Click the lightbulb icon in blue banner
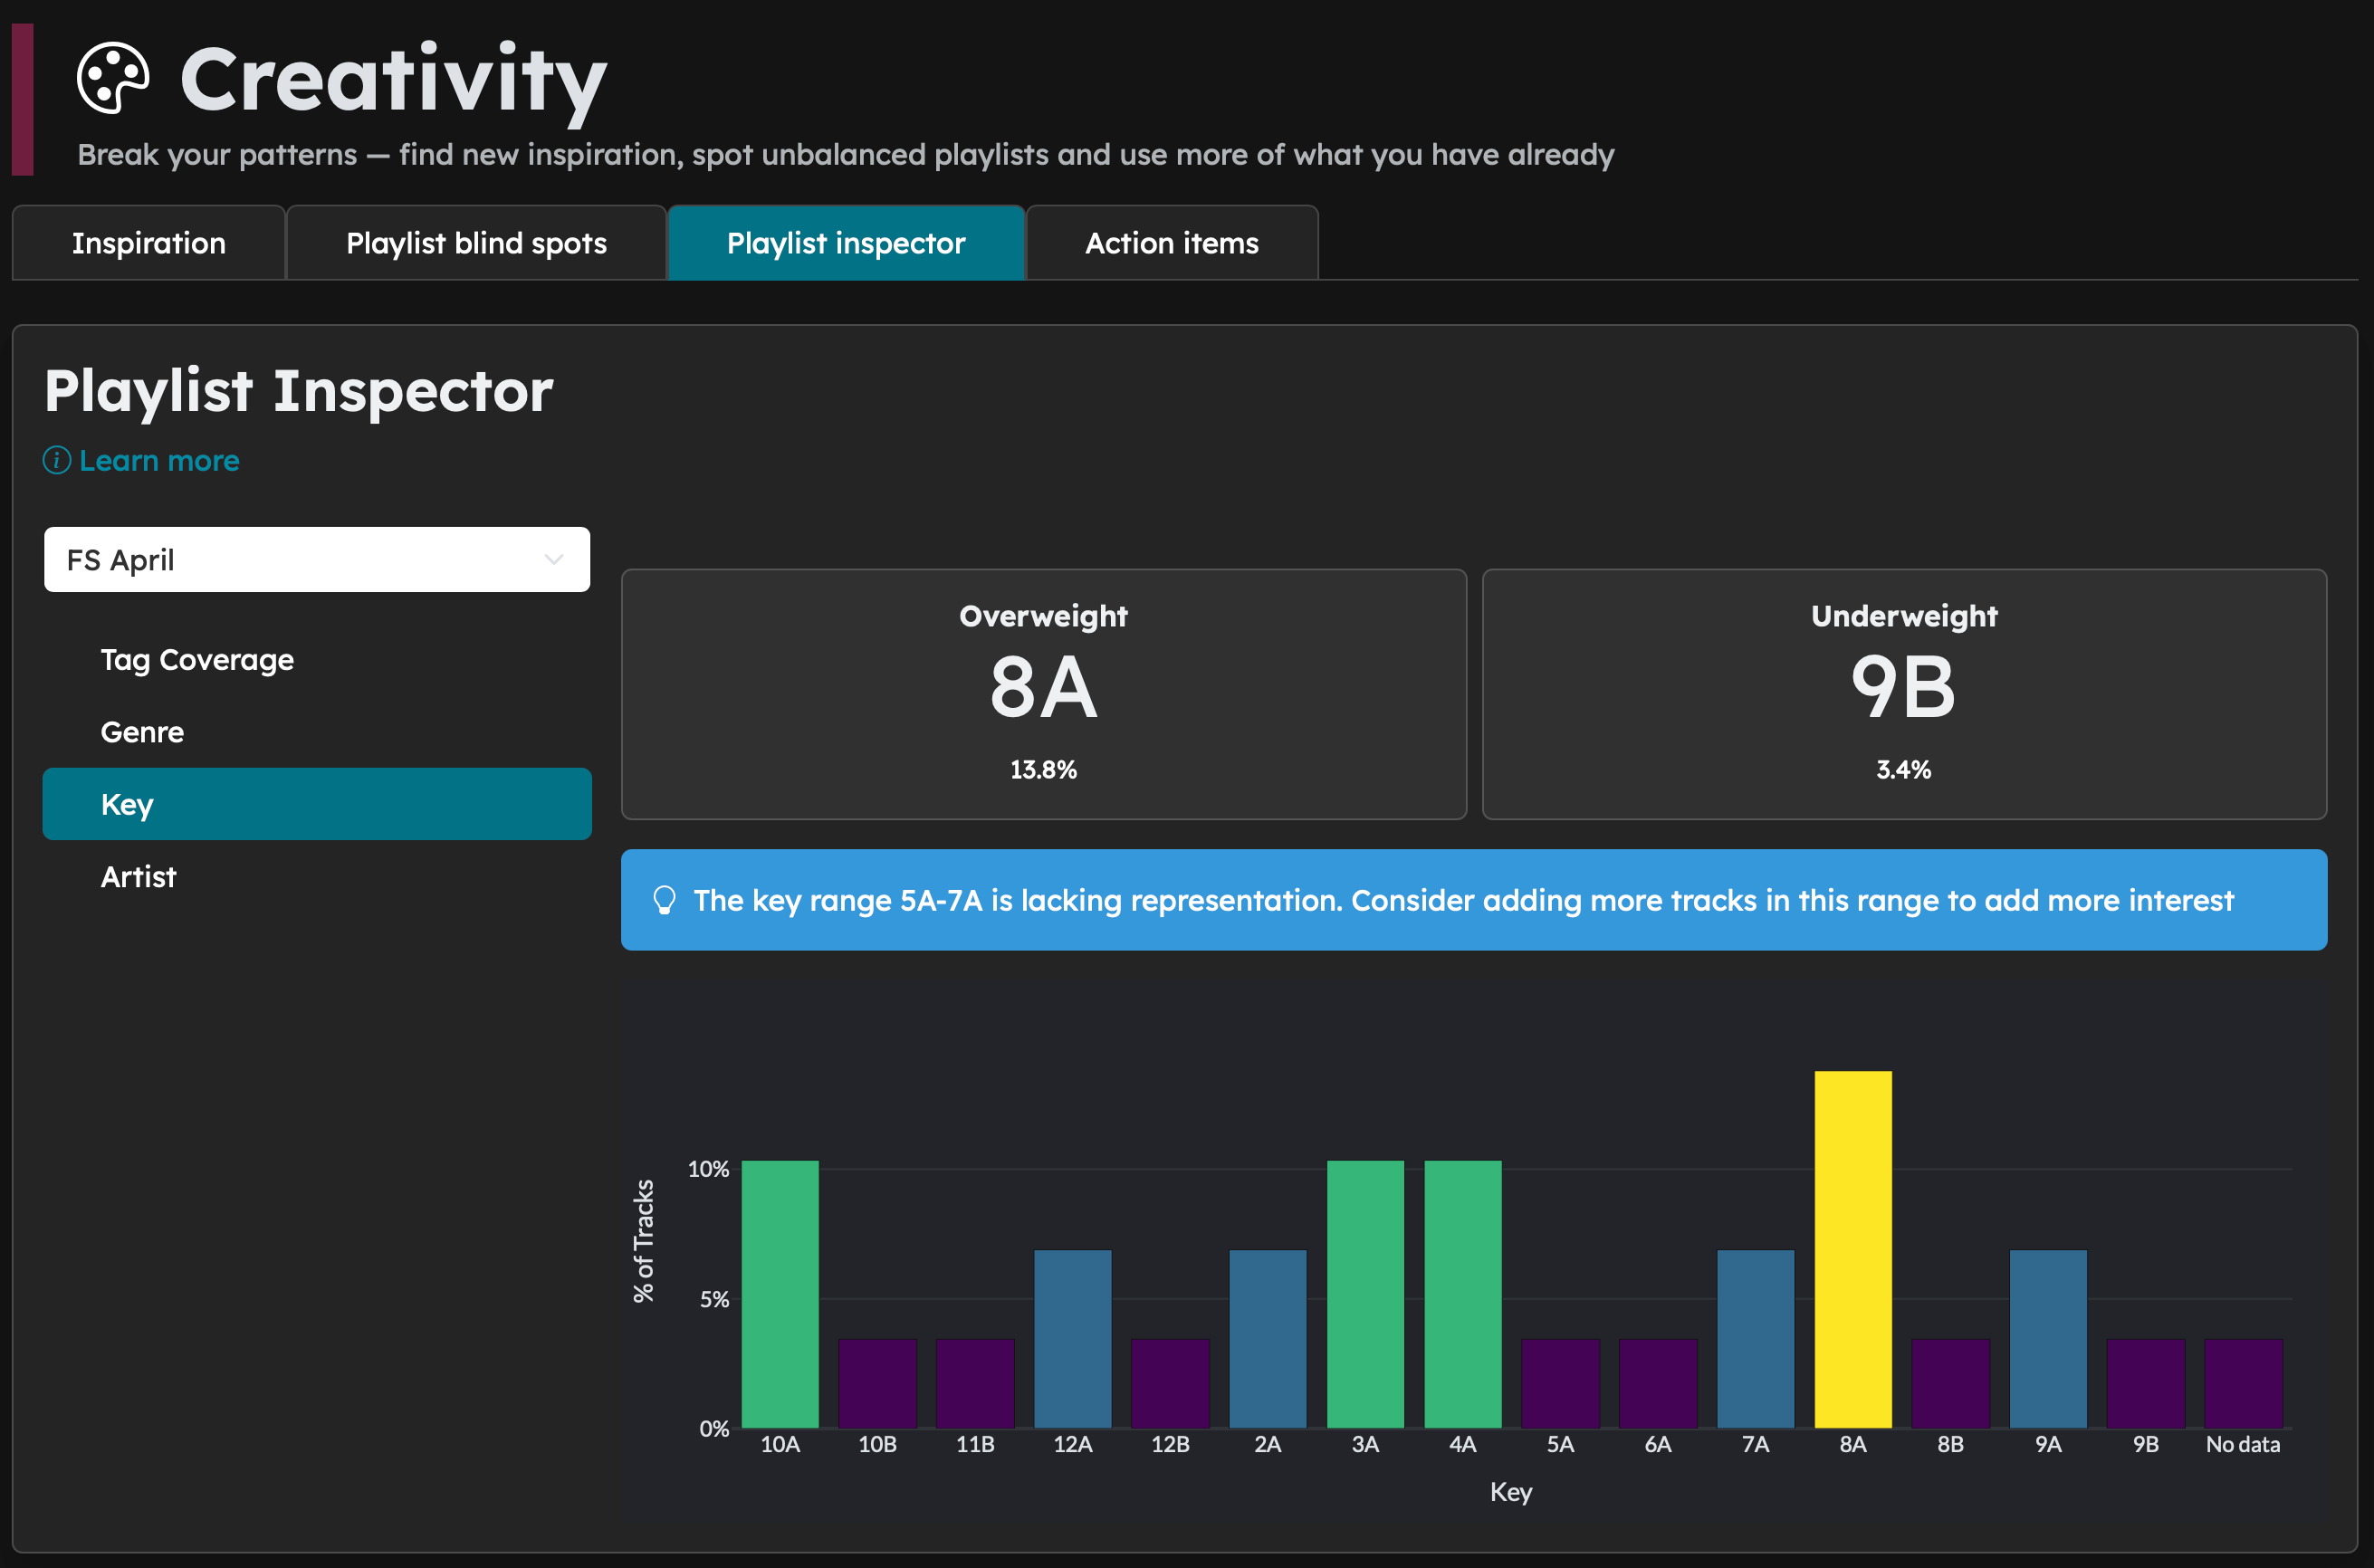This screenshot has width=2374, height=1568. [x=664, y=900]
